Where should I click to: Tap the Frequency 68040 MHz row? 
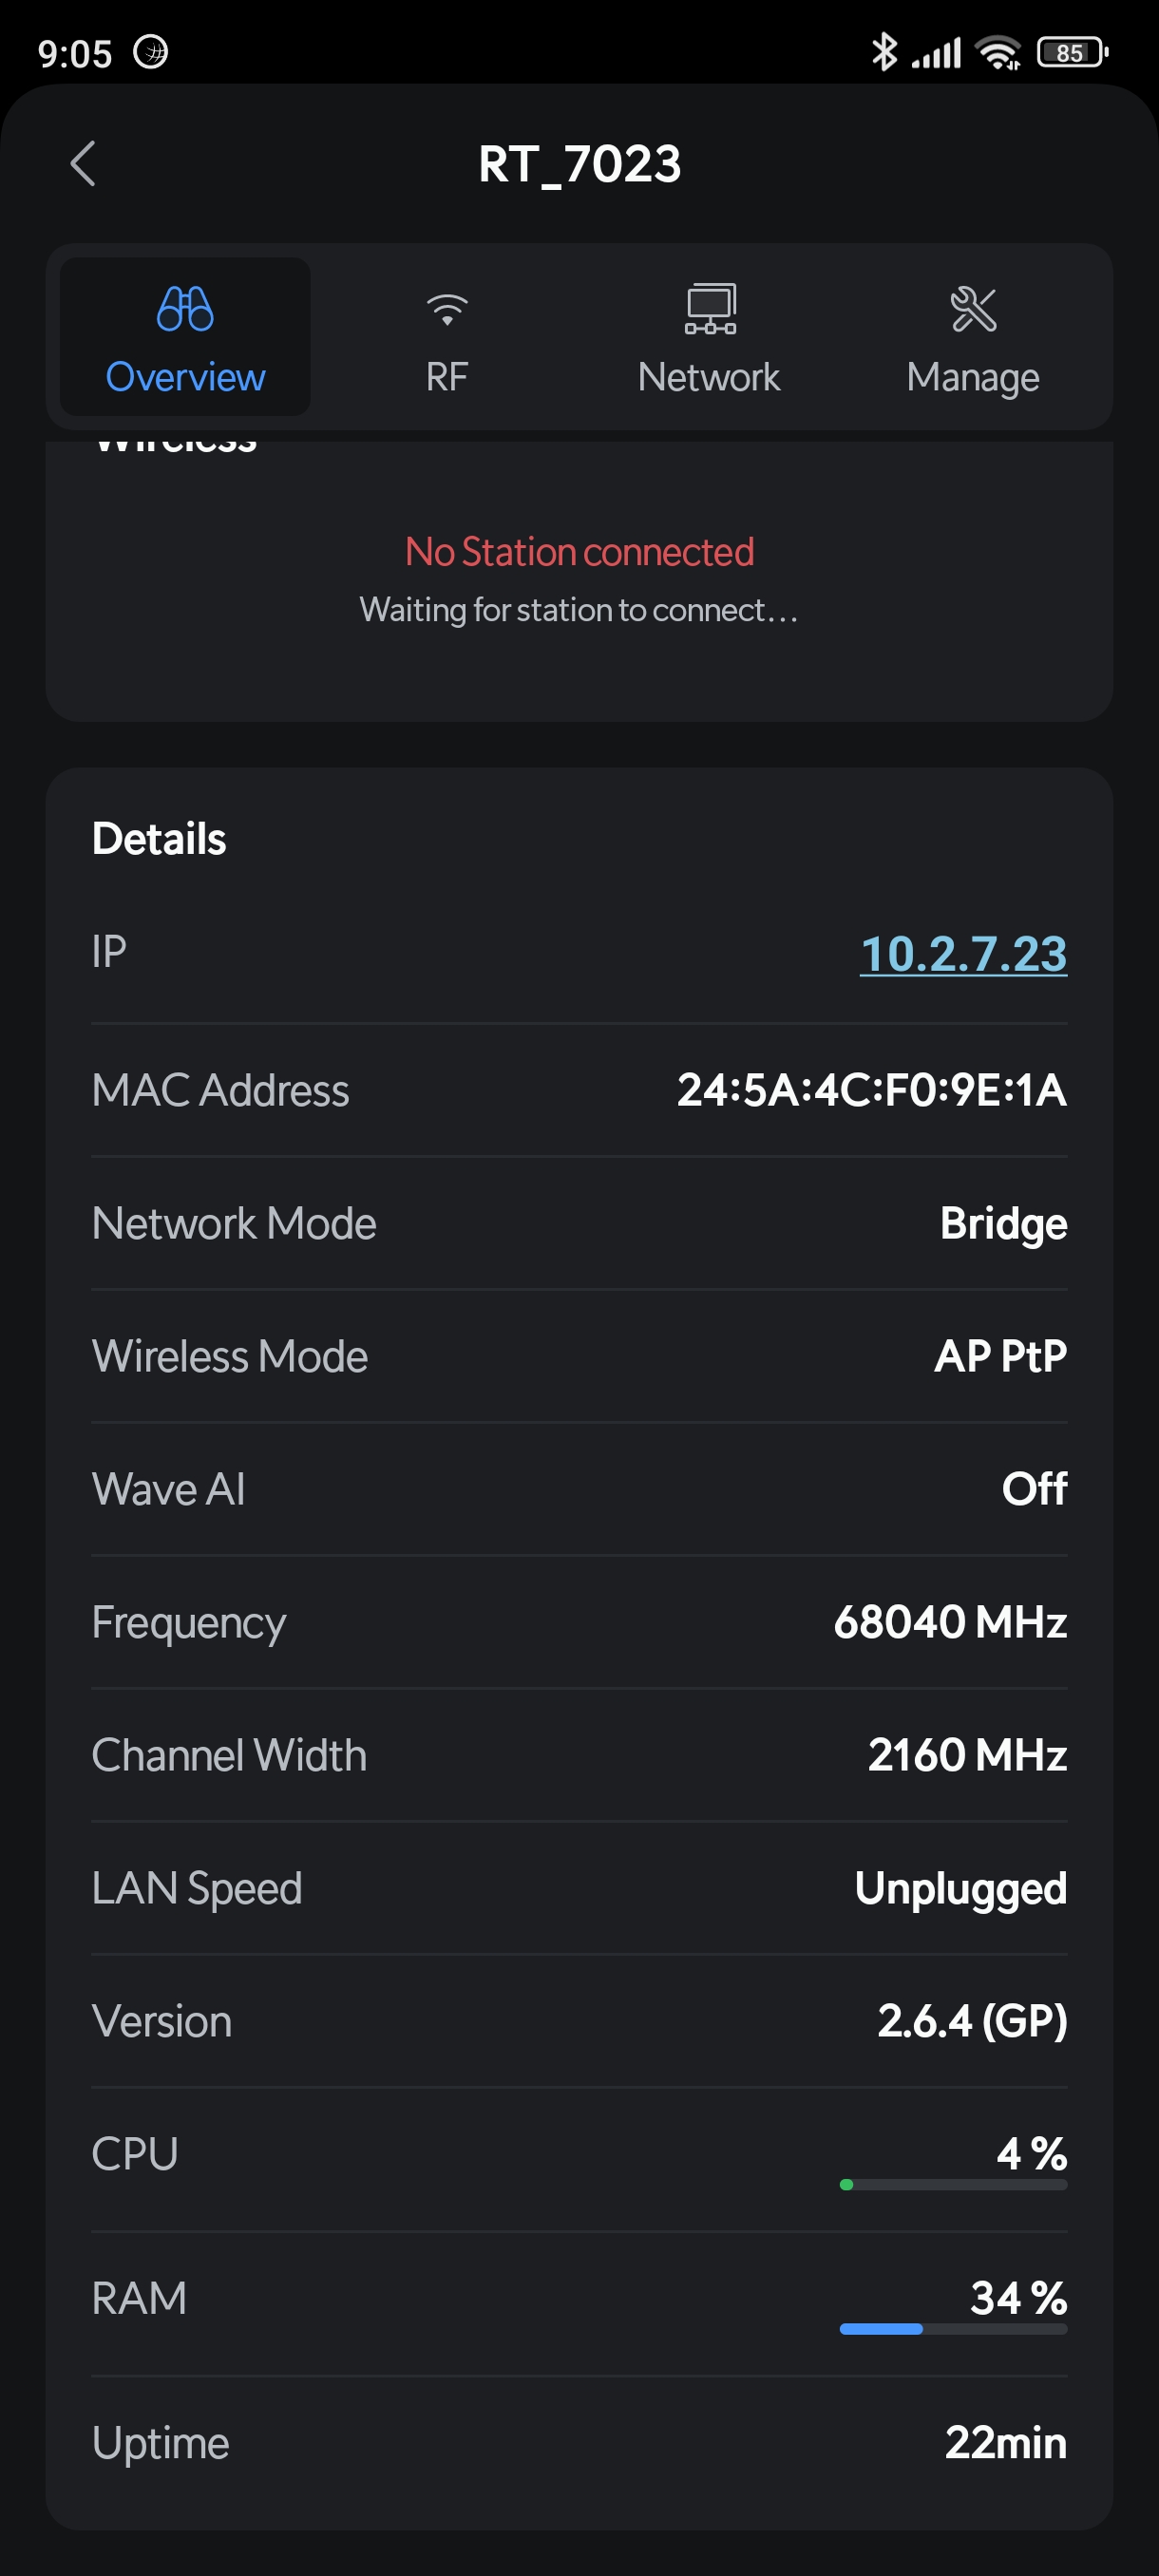pos(579,1622)
